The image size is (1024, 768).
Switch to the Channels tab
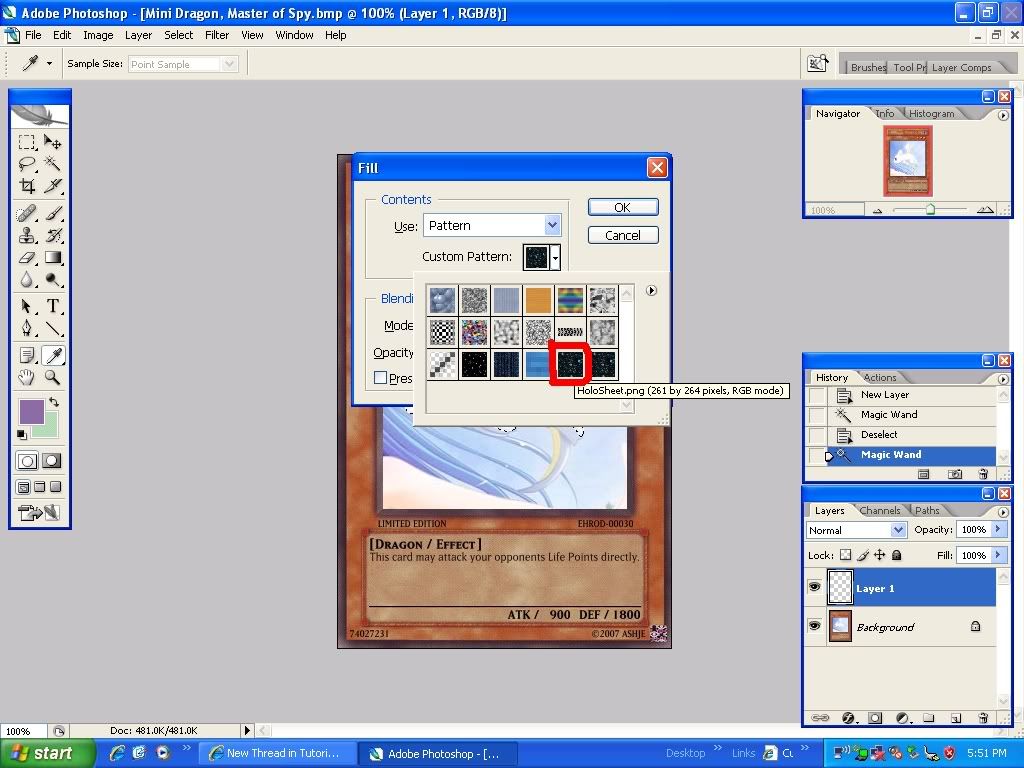pos(880,510)
